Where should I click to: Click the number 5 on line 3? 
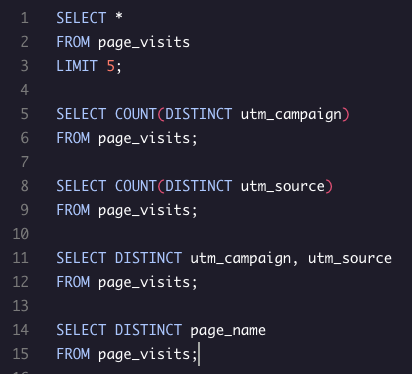coord(111,66)
